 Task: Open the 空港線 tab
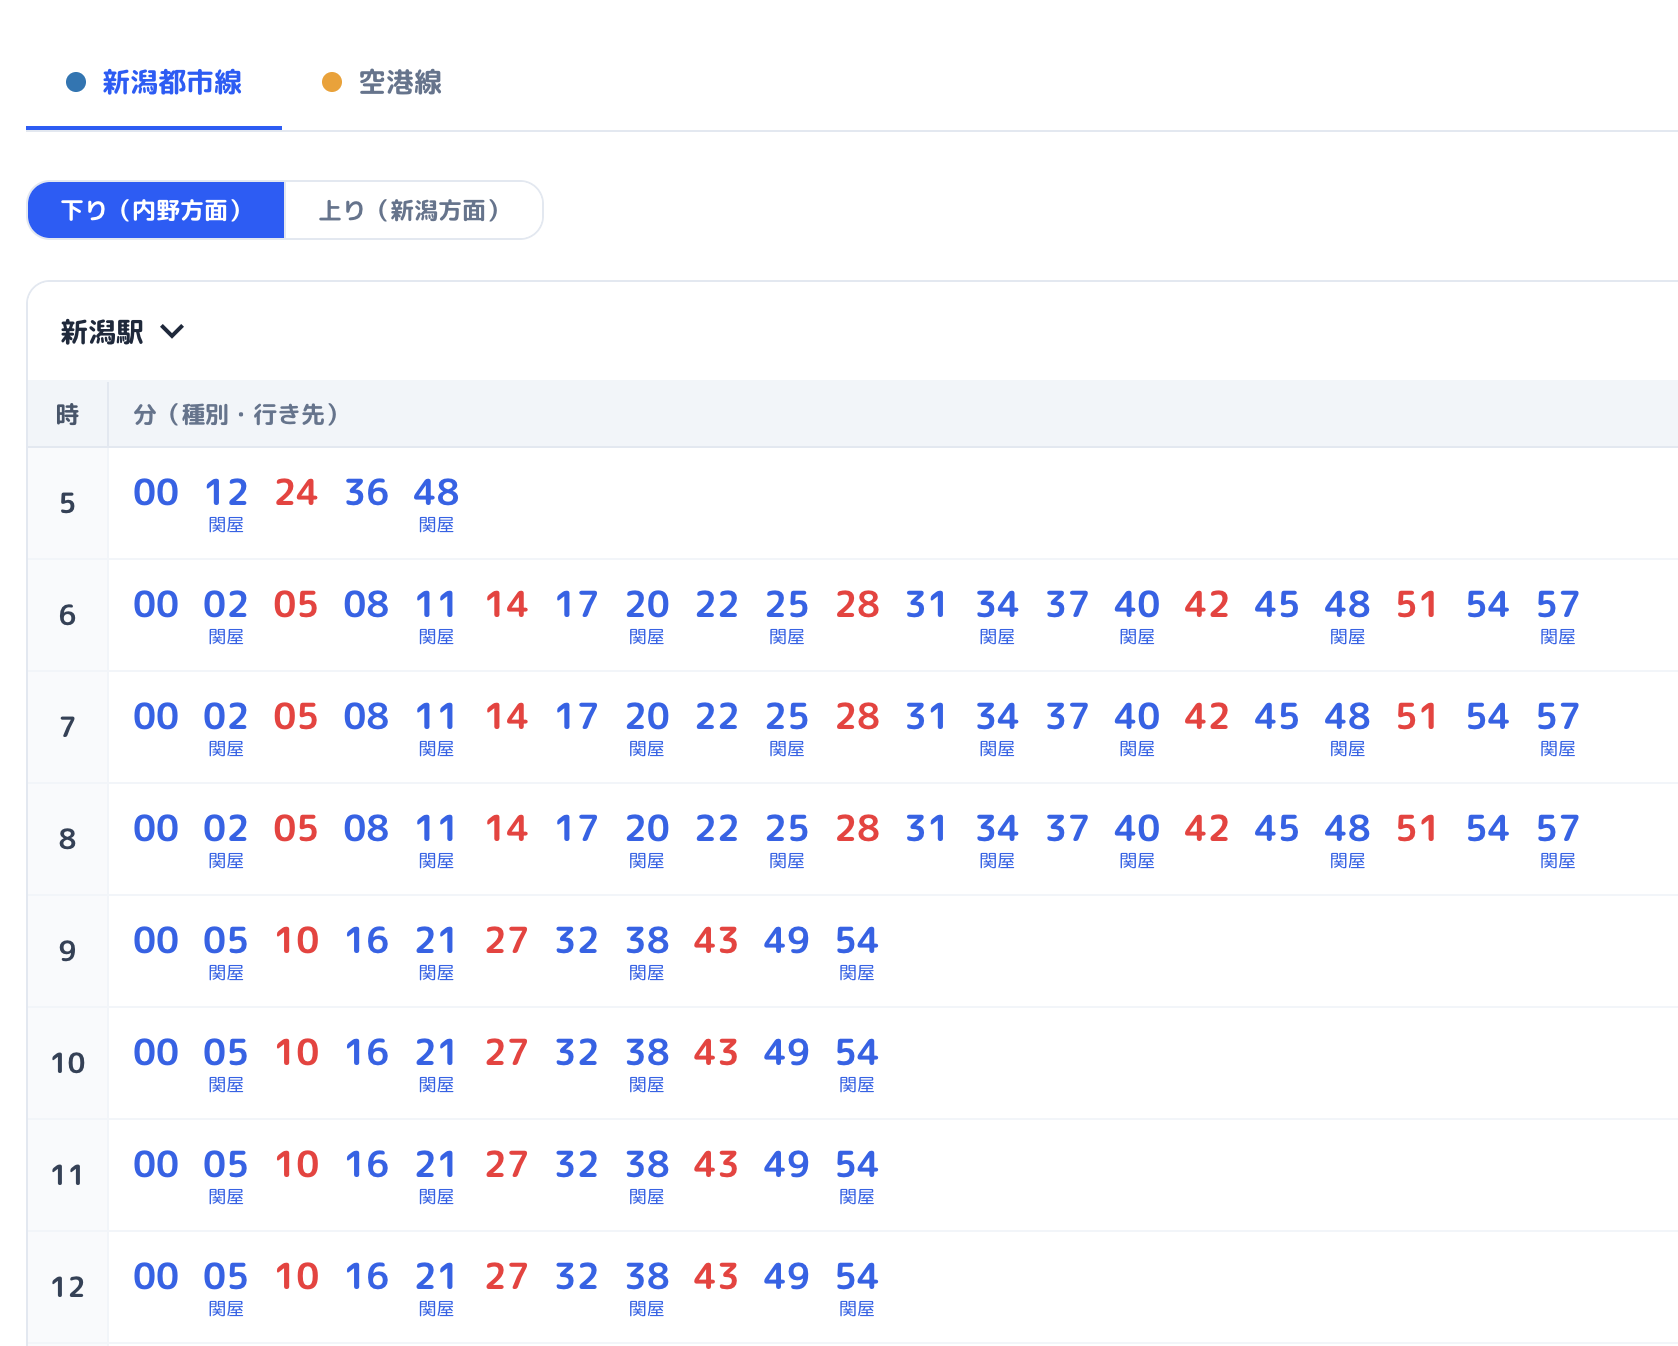pos(382,82)
